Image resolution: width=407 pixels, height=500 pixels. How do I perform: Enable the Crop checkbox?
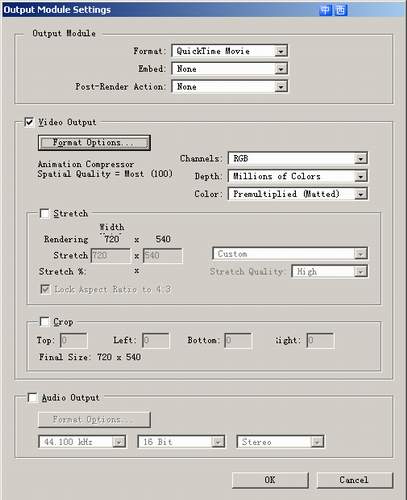tap(44, 321)
